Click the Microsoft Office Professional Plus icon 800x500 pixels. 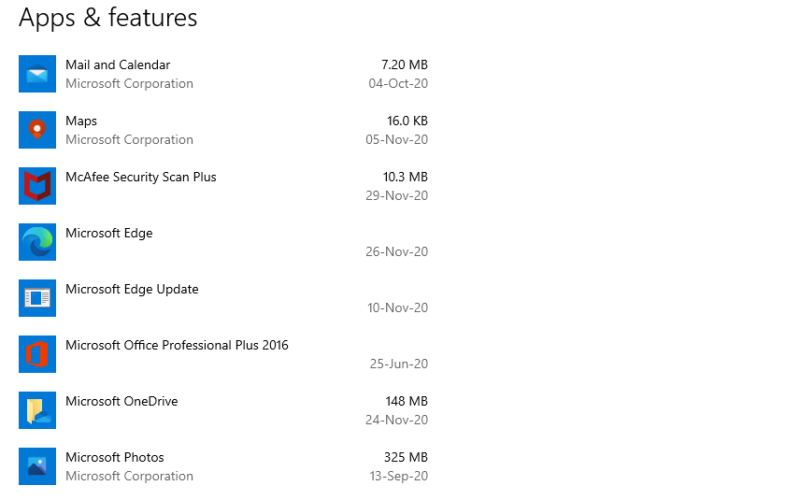point(37,355)
